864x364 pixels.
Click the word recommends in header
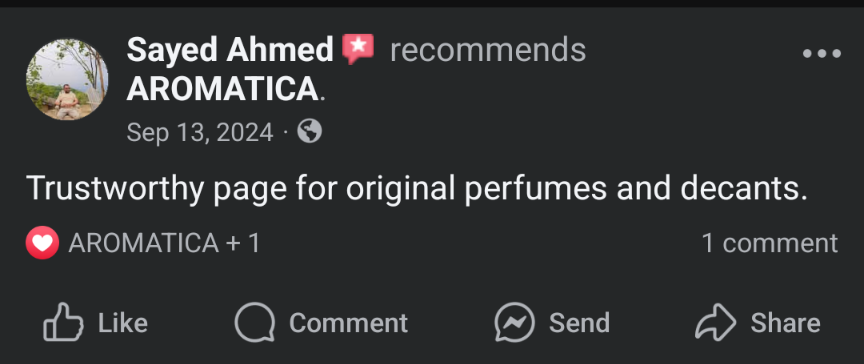click(488, 50)
